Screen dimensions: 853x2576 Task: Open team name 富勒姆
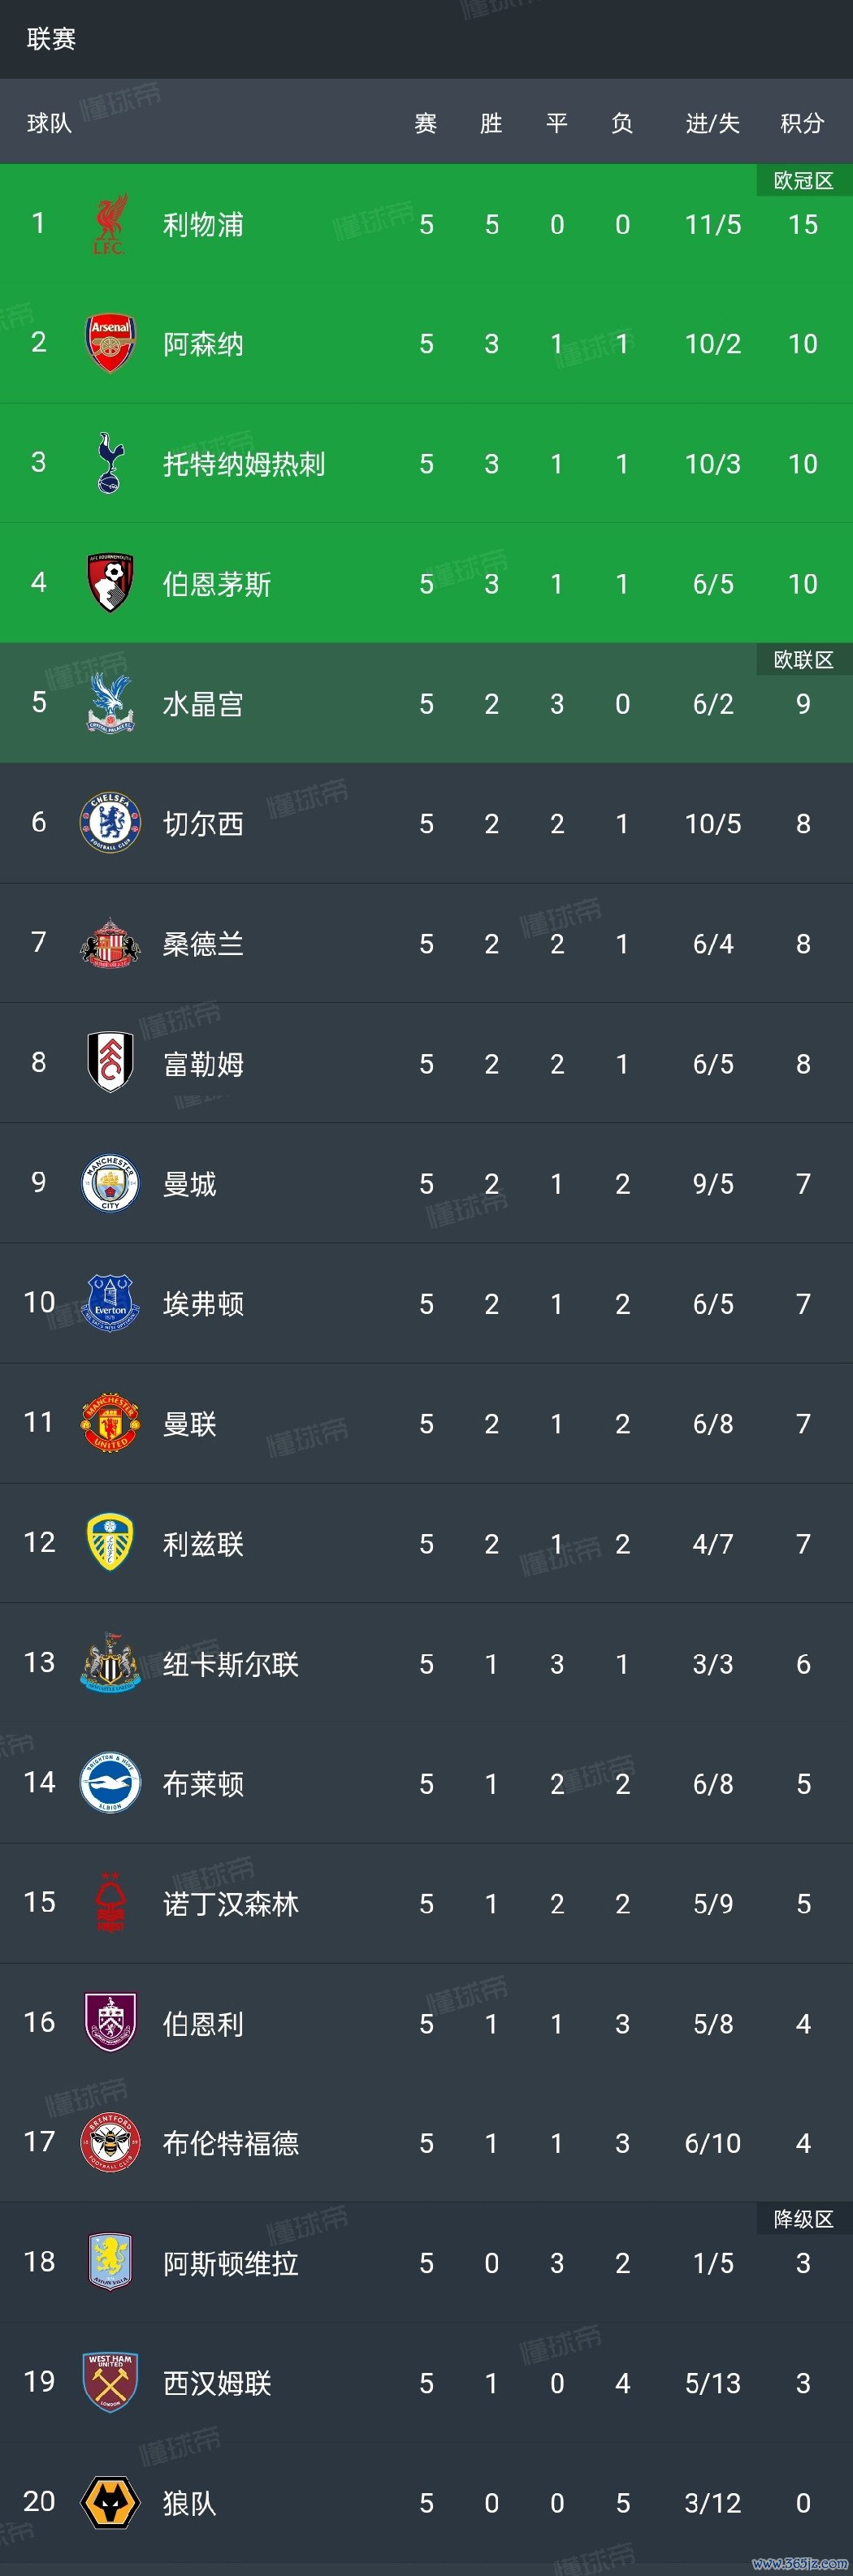point(203,1064)
